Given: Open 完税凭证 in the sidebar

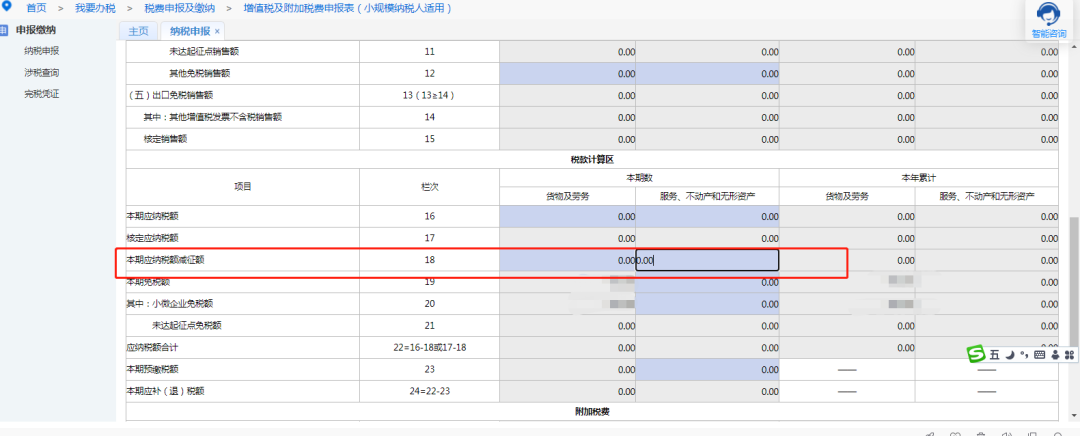Looking at the screenshot, I should point(41,94).
